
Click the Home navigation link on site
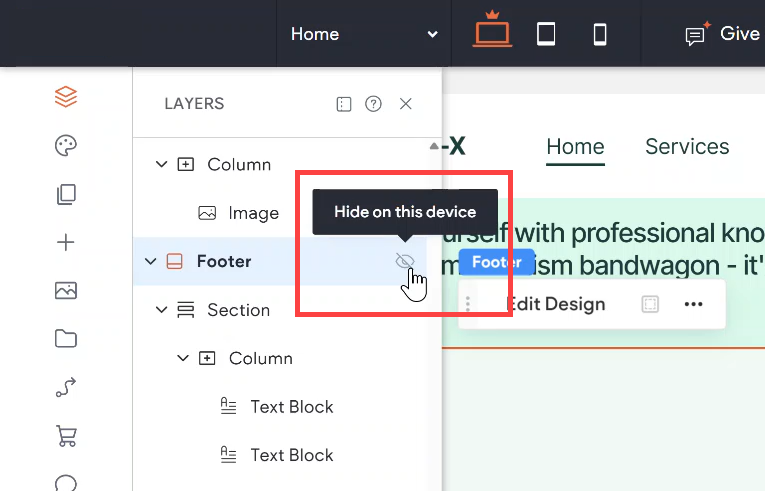575,147
